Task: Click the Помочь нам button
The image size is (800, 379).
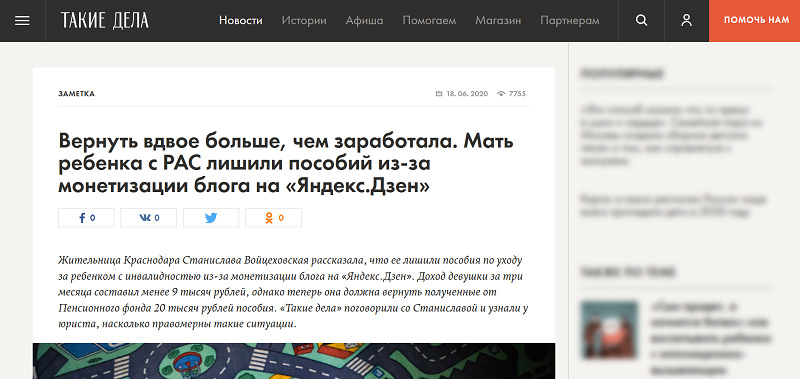Action: pyautogui.click(x=755, y=21)
